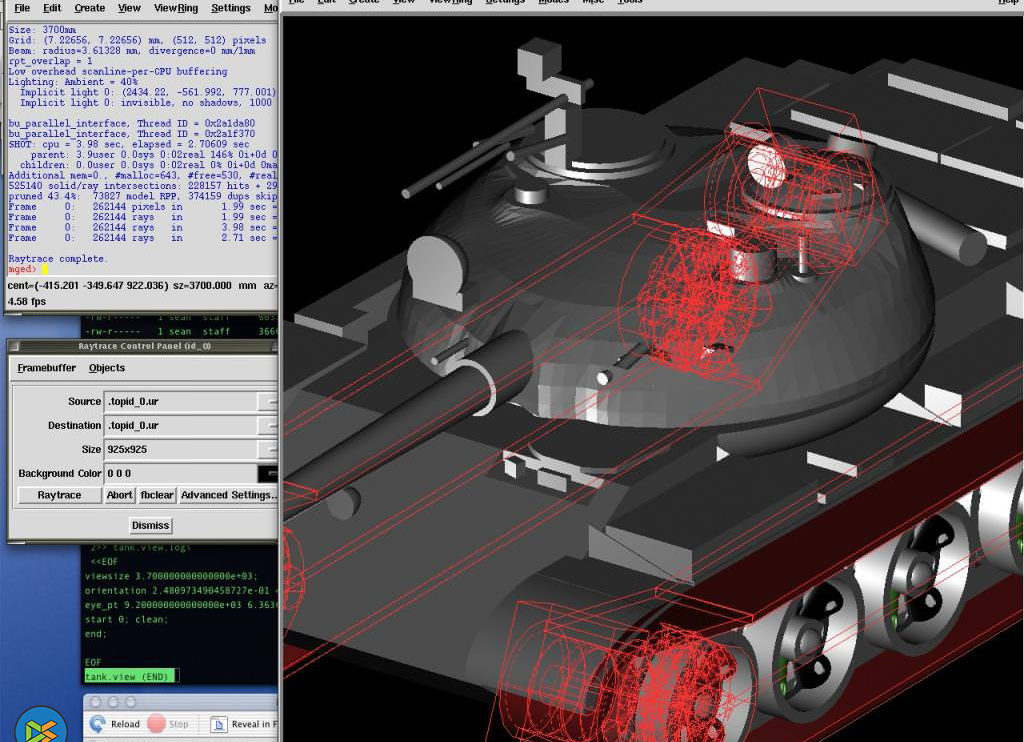Click the Reload icon in the toolbar
This screenshot has width=1024, height=742.
[x=98, y=724]
